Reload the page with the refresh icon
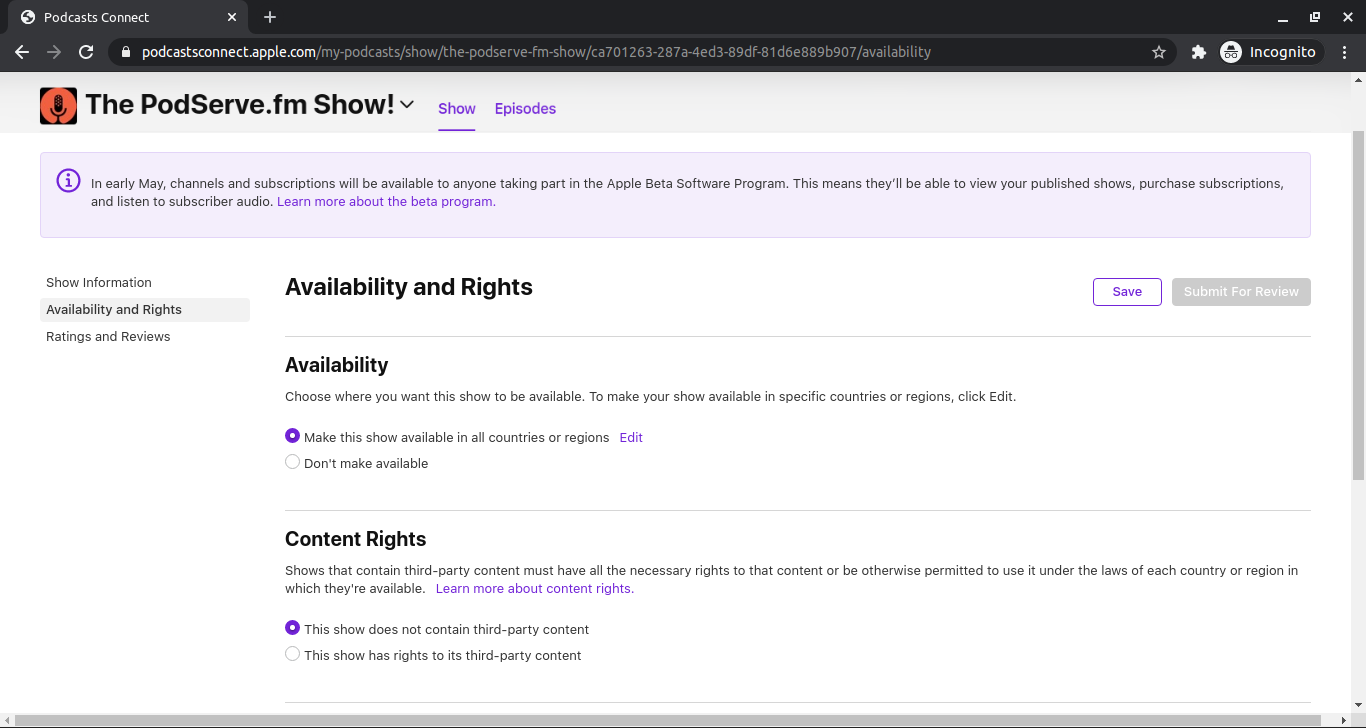1366x728 pixels. click(x=86, y=52)
